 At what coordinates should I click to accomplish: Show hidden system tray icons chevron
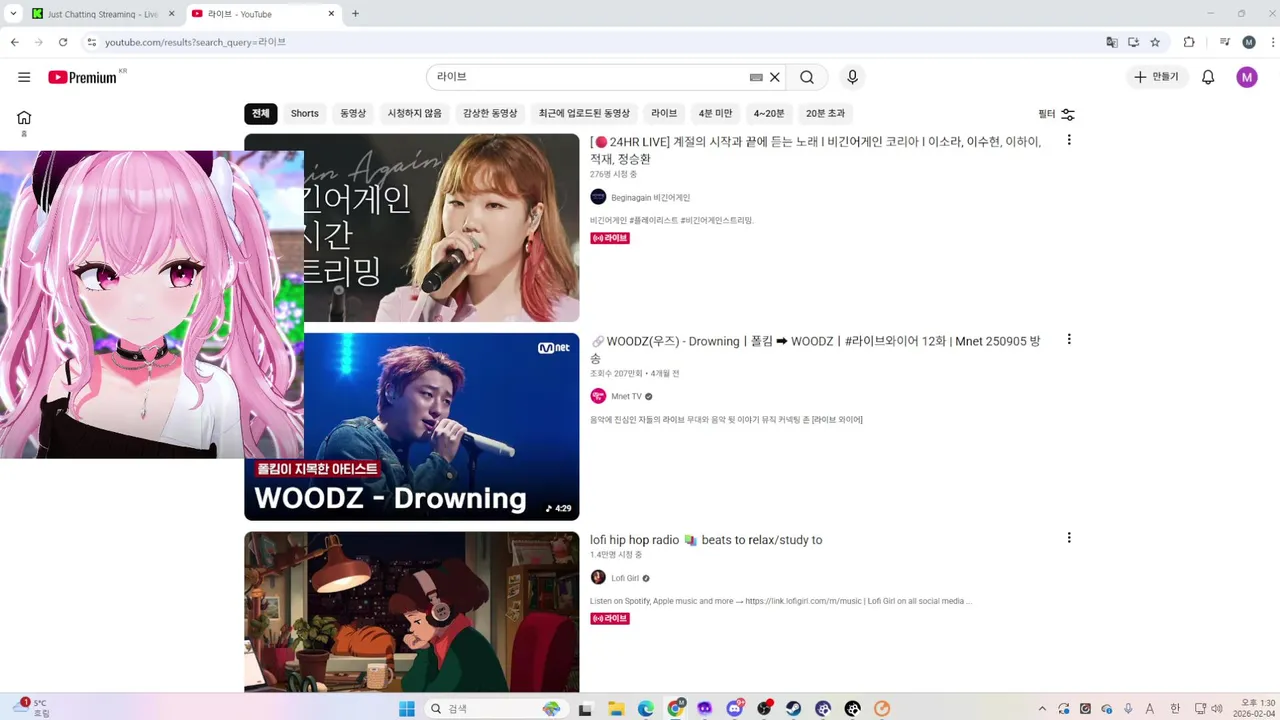pyautogui.click(x=1042, y=709)
